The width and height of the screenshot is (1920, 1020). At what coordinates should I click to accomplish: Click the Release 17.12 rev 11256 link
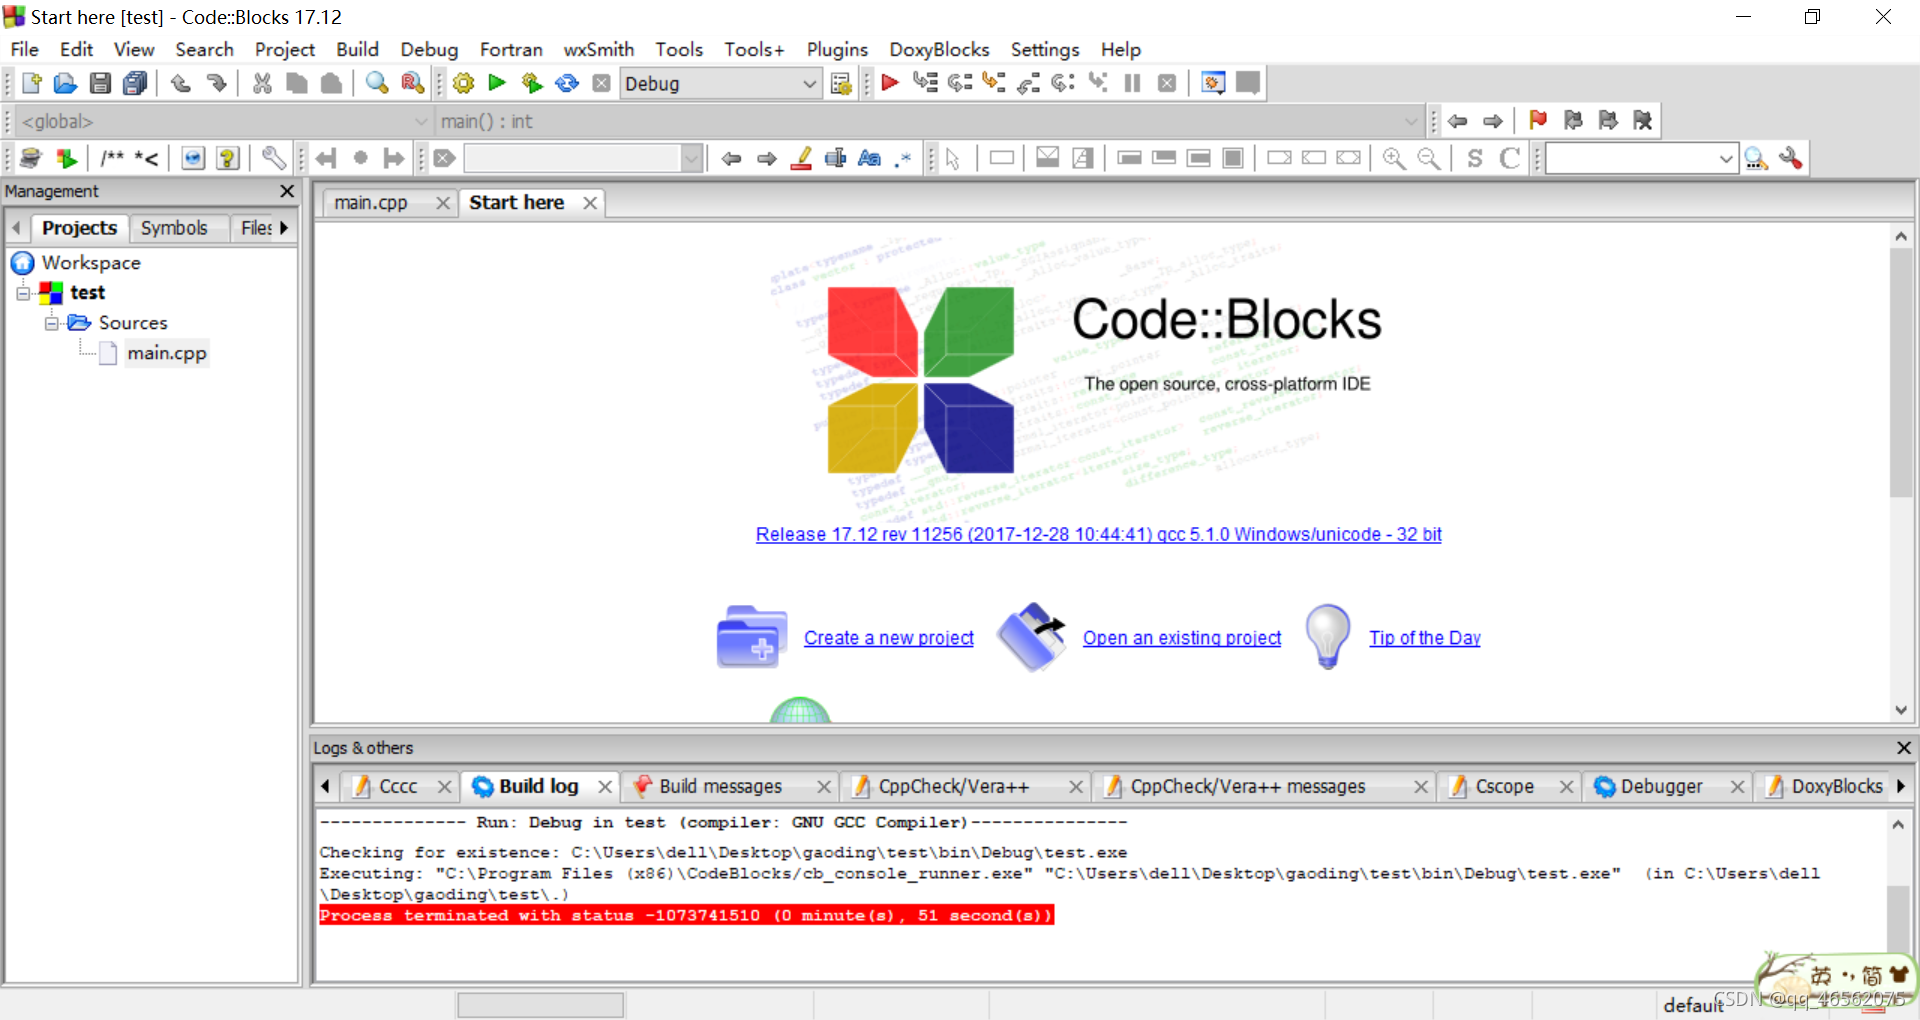point(1098,534)
